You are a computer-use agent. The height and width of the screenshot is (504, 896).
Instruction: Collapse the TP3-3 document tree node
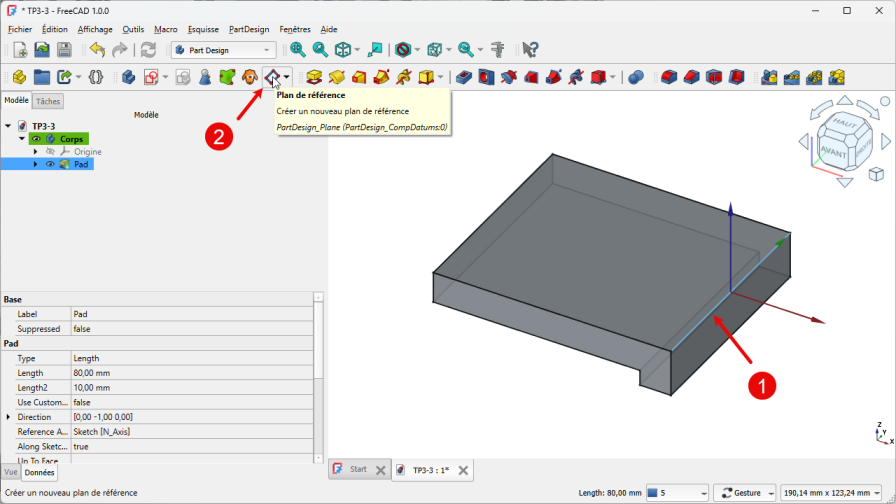coord(8,126)
